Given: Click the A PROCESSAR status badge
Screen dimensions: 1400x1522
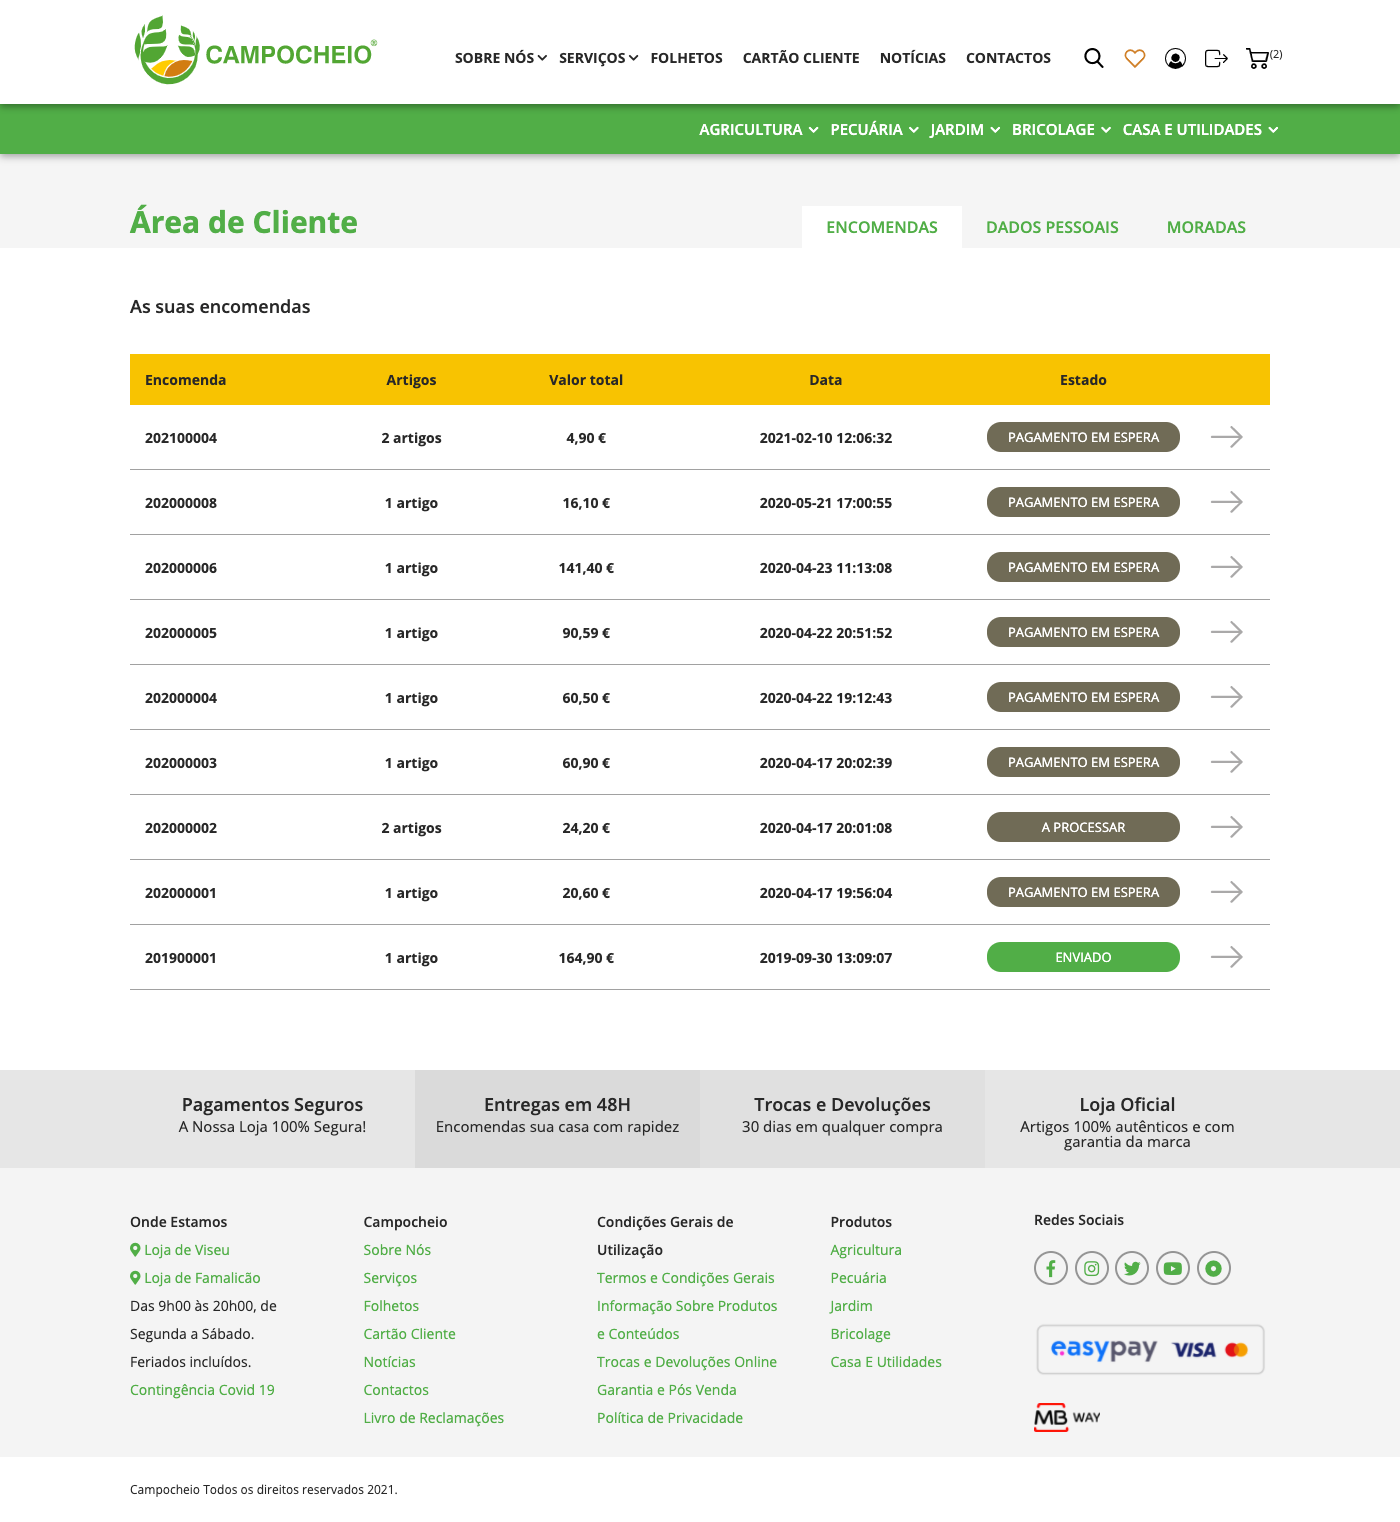Looking at the screenshot, I should [1083, 827].
